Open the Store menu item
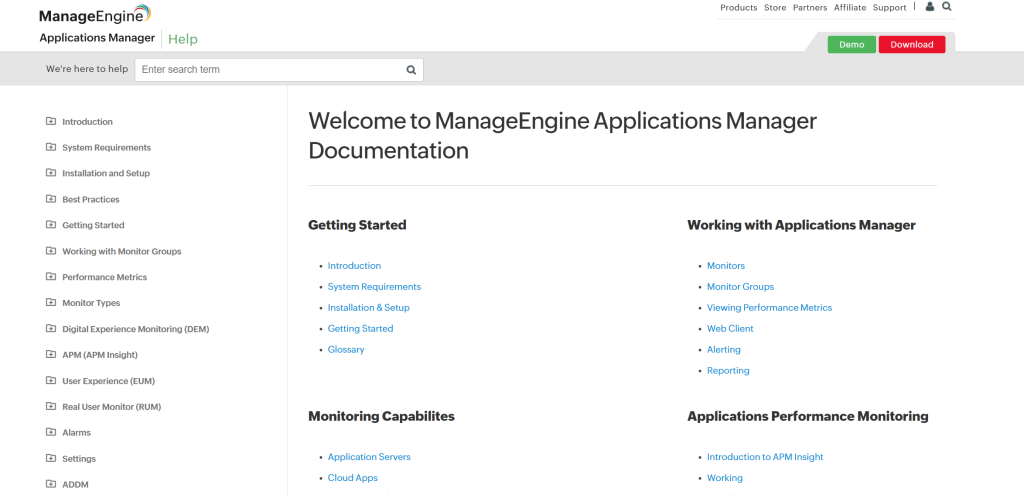This screenshot has width=1024, height=495. (775, 8)
